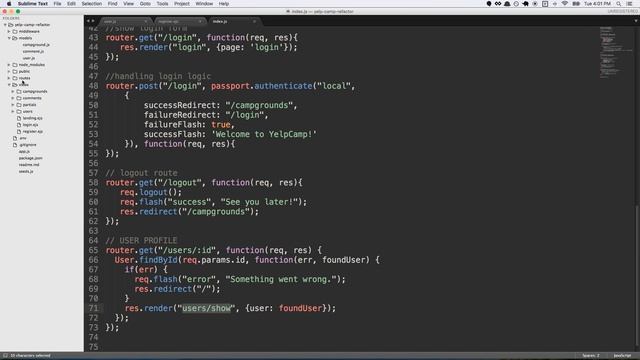Open Notification Center icon

(629, 4)
